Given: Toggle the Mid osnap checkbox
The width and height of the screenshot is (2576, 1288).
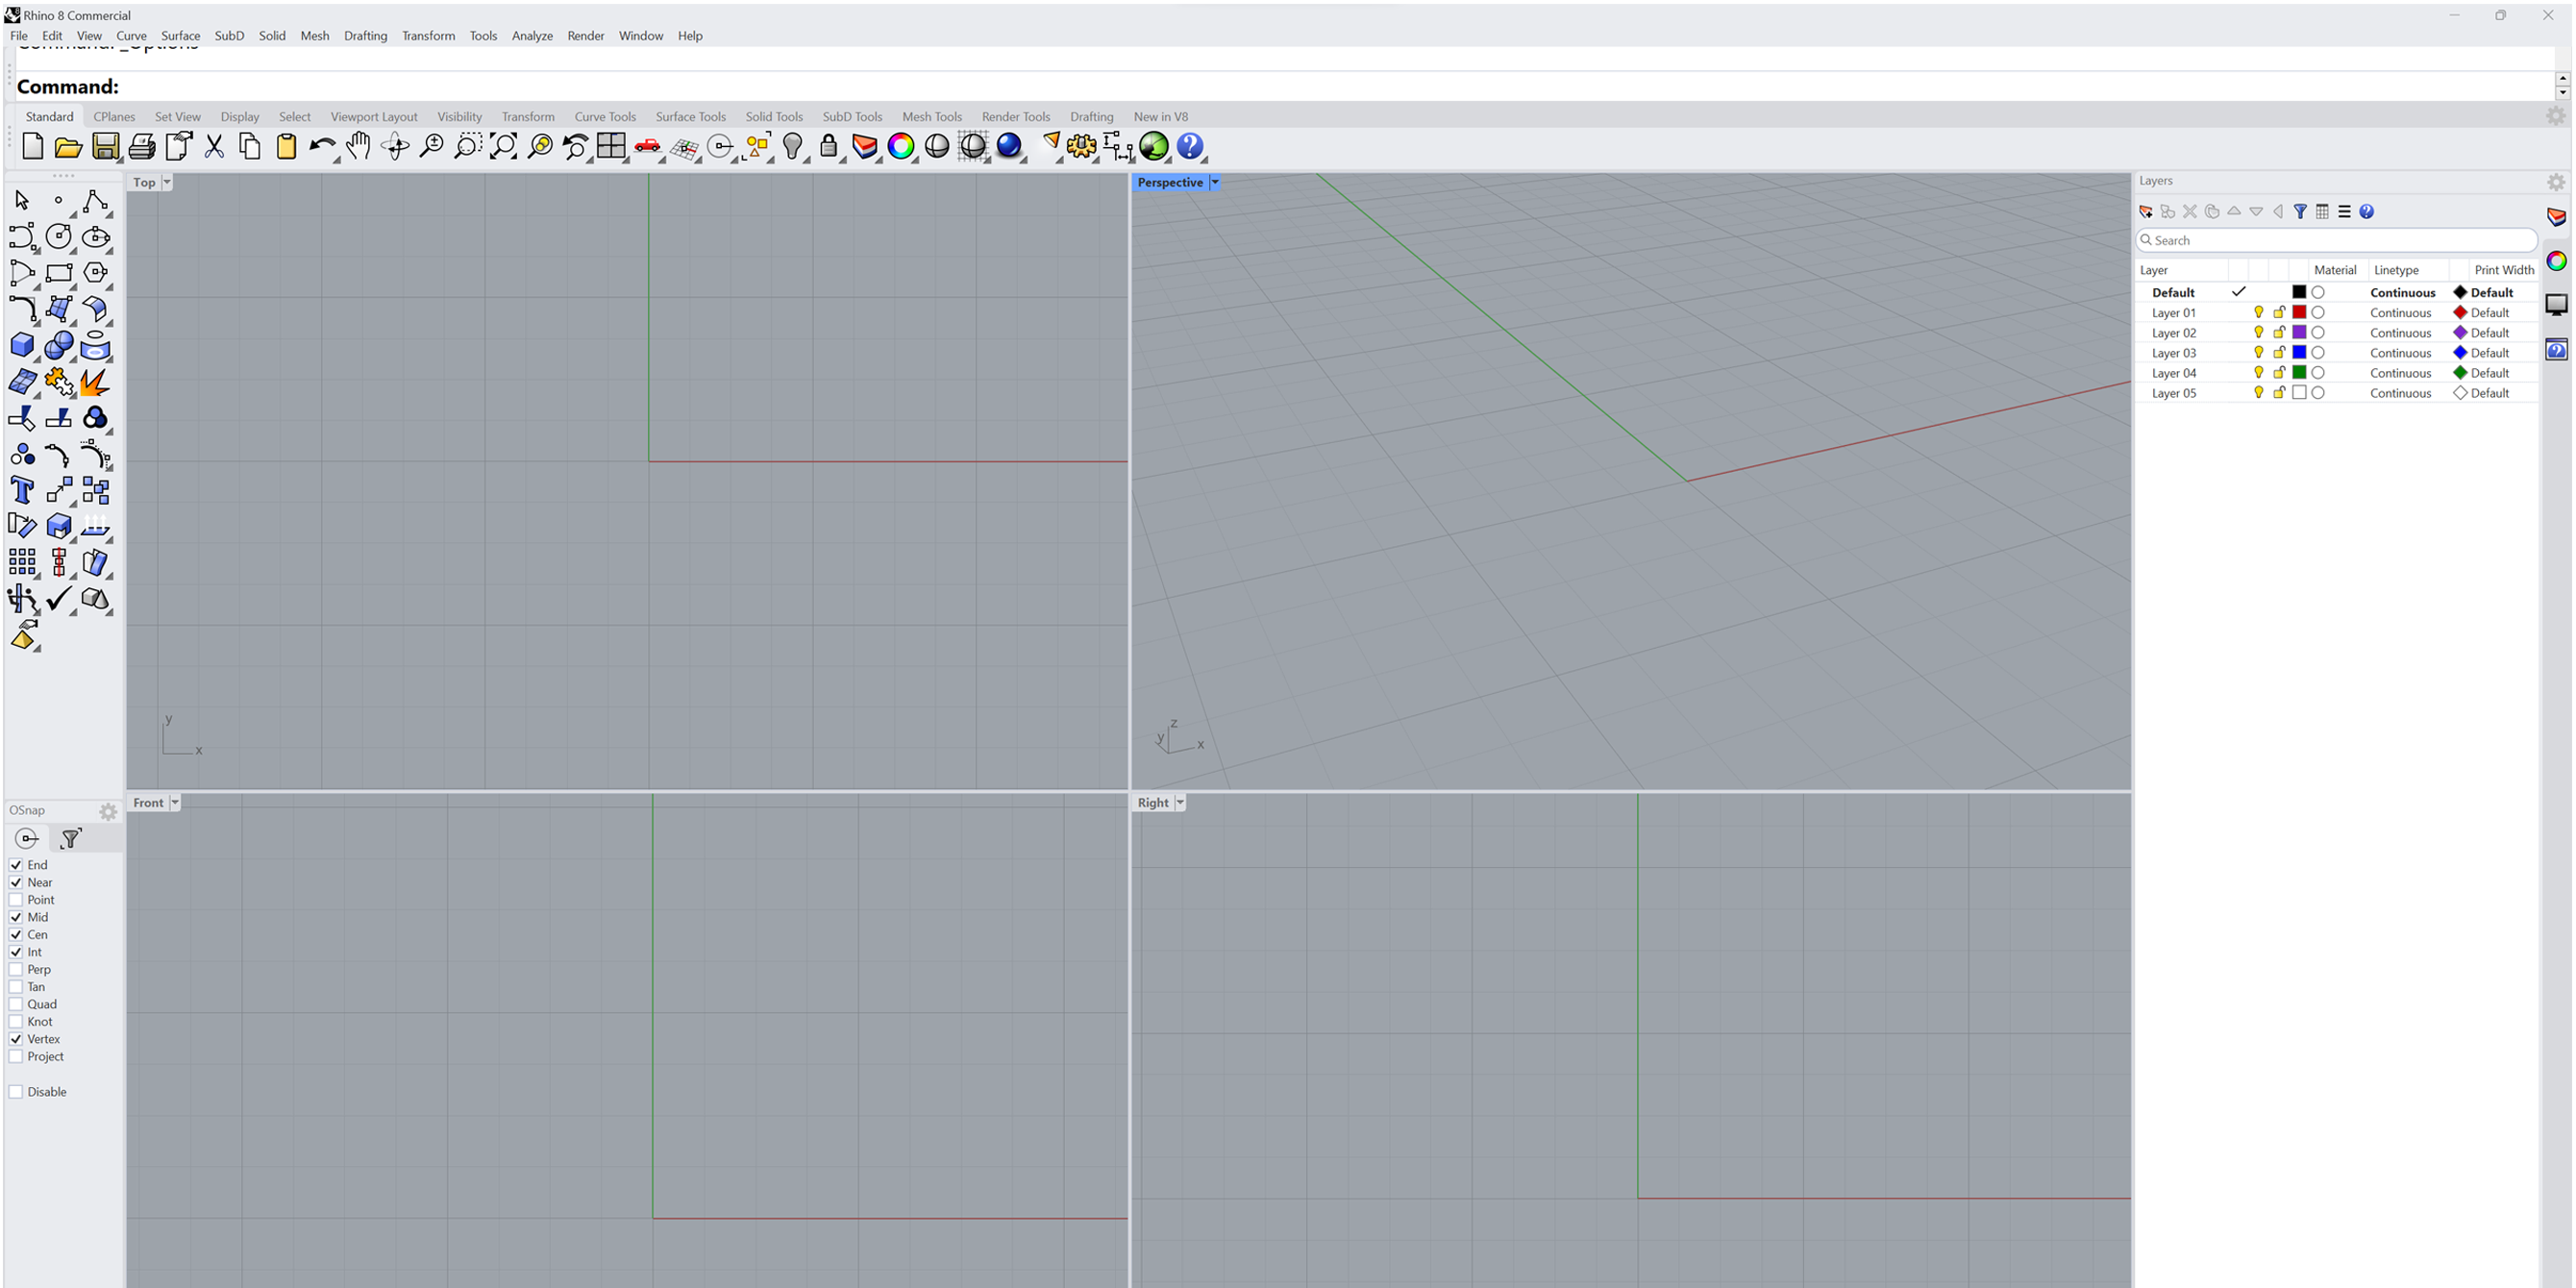Looking at the screenshot, I should point(16,917).
